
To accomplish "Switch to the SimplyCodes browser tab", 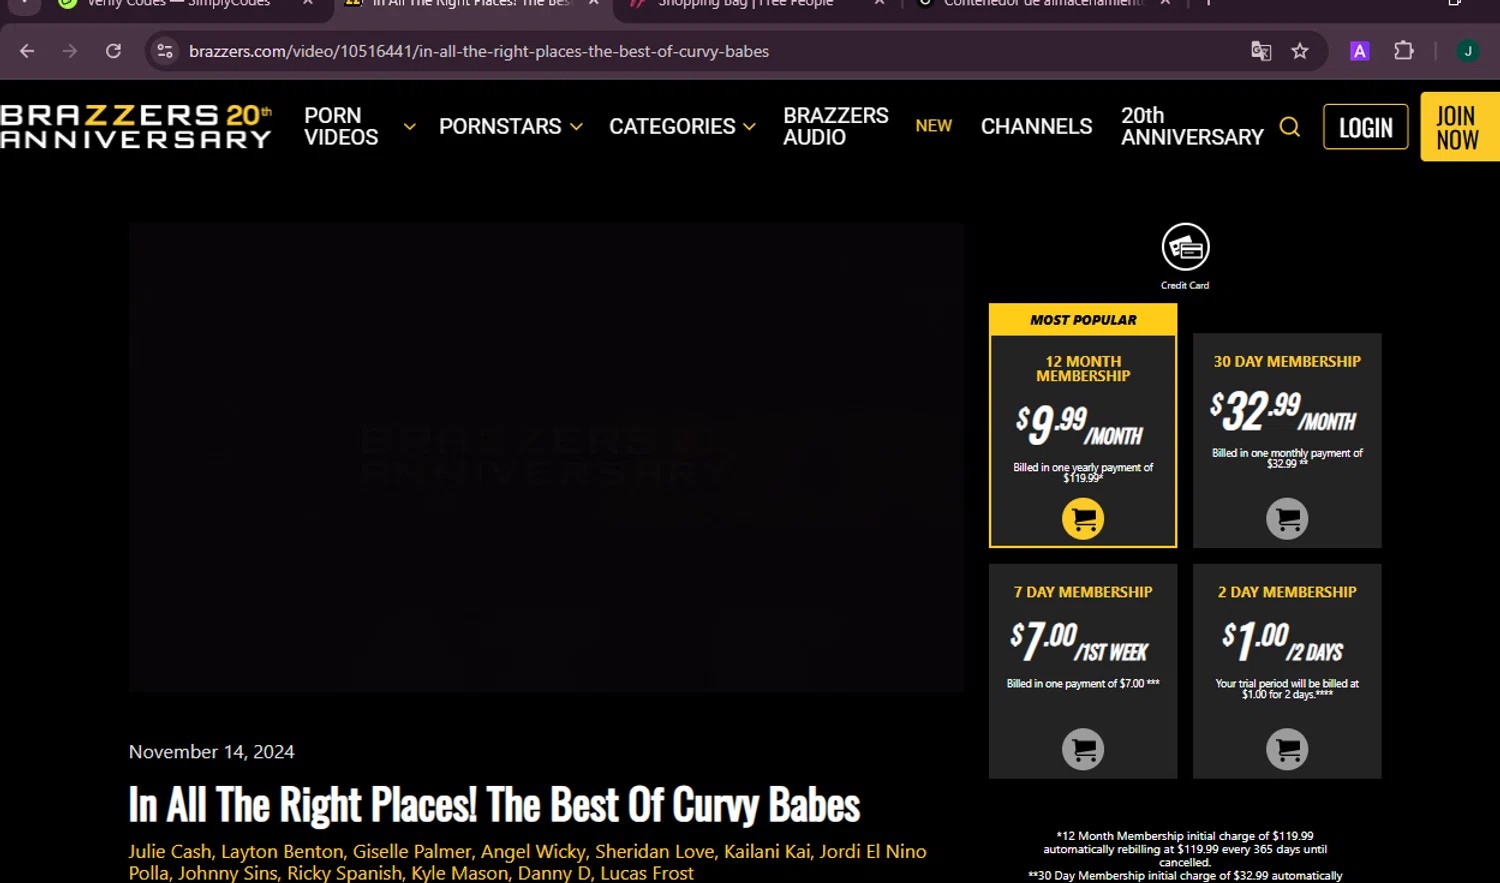I will coord(178,4).
